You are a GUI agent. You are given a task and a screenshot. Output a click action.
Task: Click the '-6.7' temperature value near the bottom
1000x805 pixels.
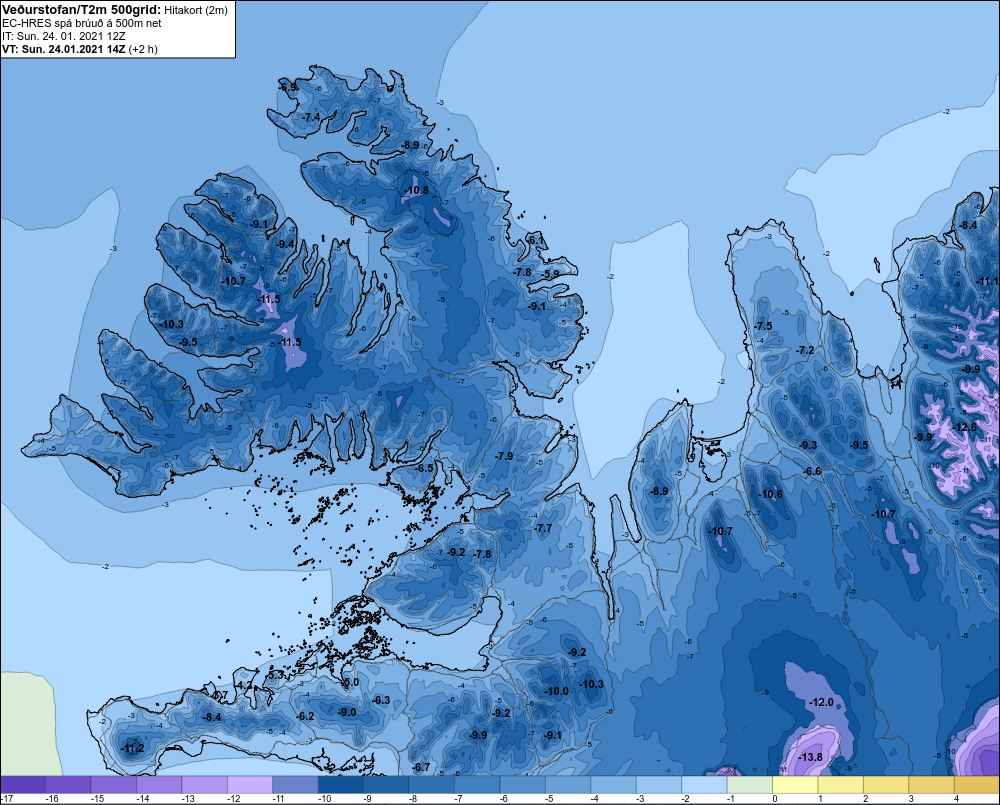pyautogui.click(x=421, y=767)
